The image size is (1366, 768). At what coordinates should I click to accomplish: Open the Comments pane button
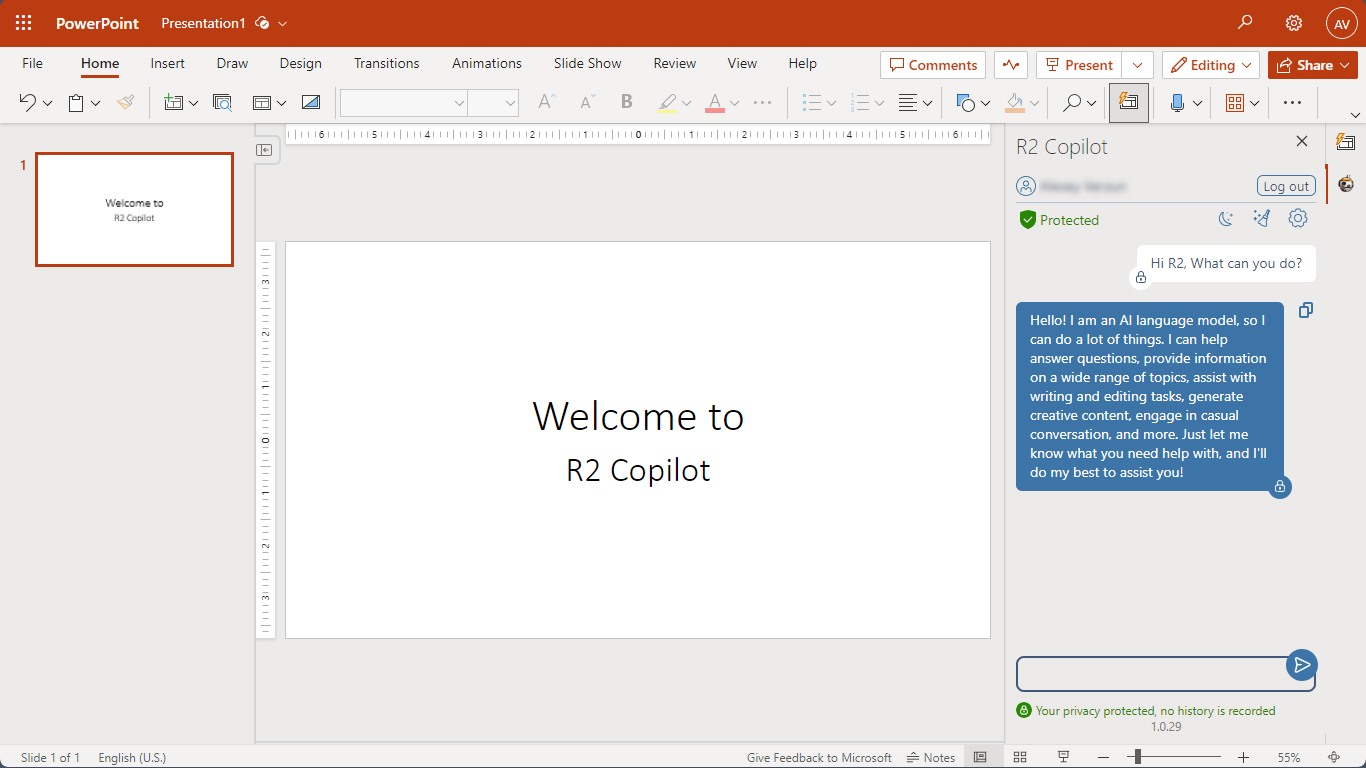[933, 65]
